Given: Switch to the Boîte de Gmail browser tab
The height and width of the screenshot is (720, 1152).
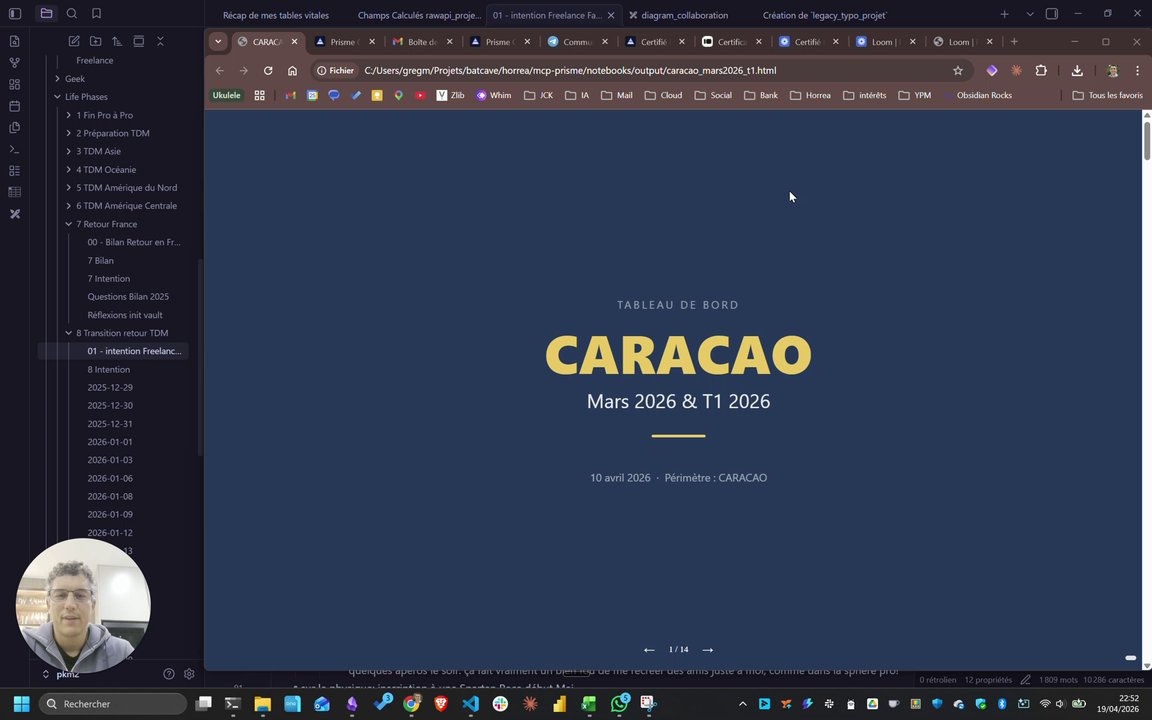Looking at the screenshot, I should [x=423, y=42].
